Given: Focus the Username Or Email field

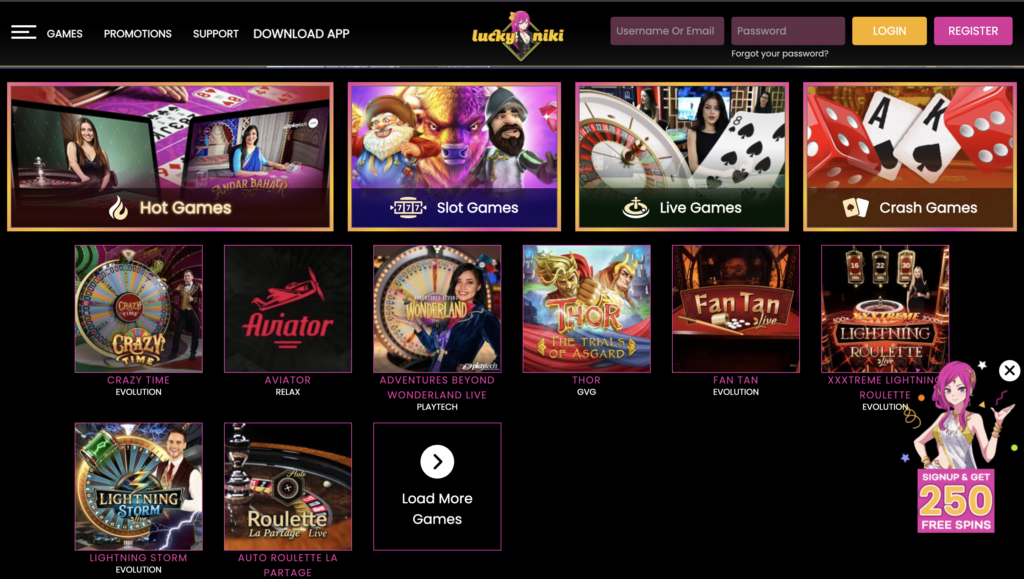Looking at the screenshot, I should point(667,31).
